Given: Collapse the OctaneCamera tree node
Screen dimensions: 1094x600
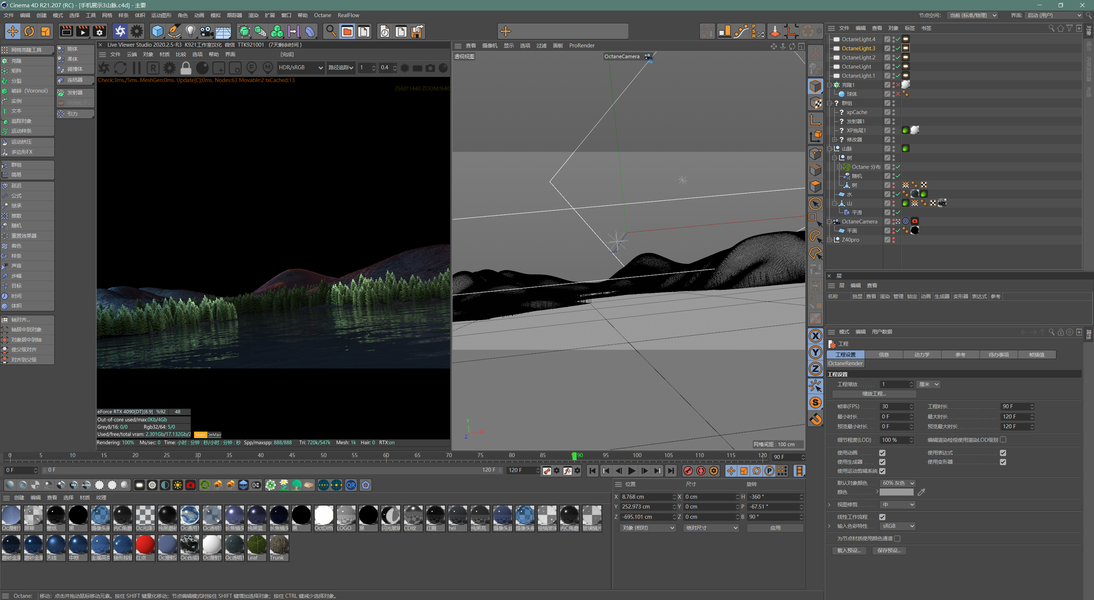Looking at the screenshot, I should pos(829,221).
